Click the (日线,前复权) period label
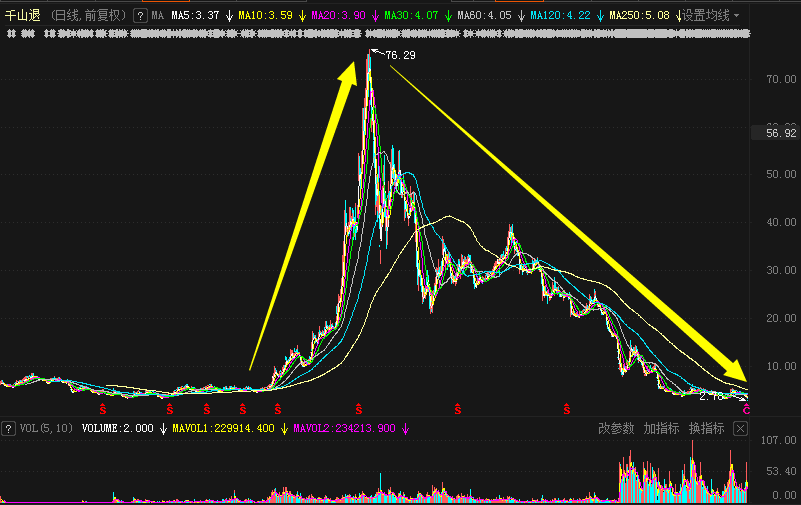Screen dimensions: 801x505 pos(89,15)
